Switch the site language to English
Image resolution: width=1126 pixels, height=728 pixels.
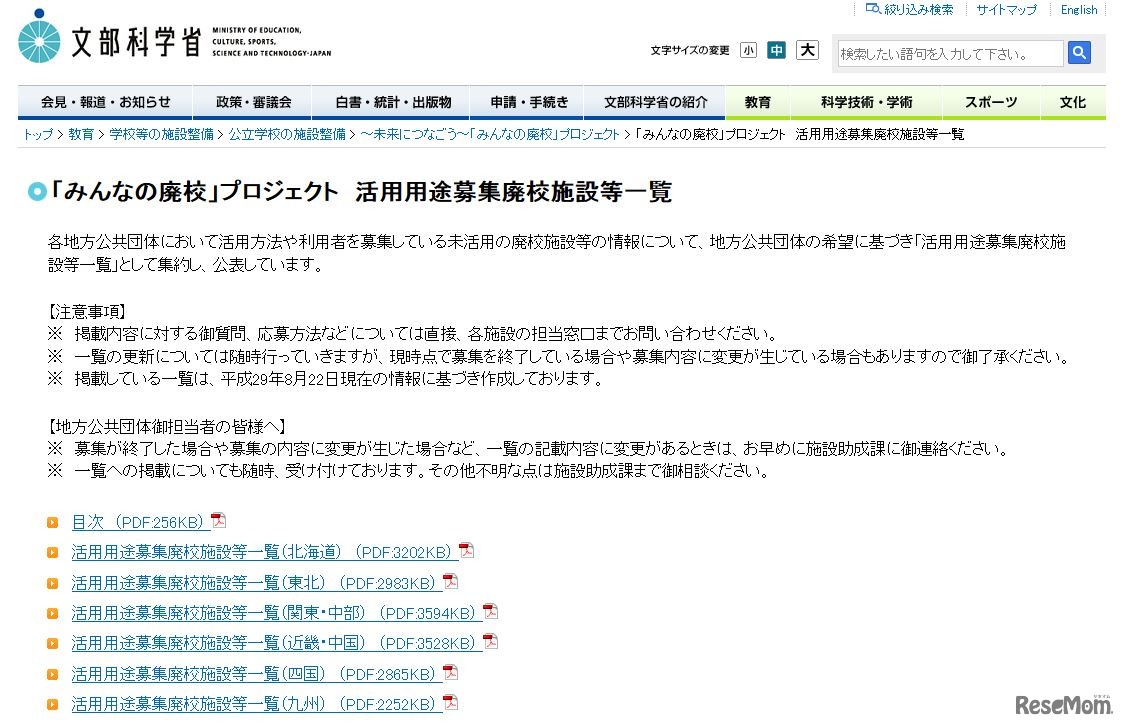tap(1079, 9)
